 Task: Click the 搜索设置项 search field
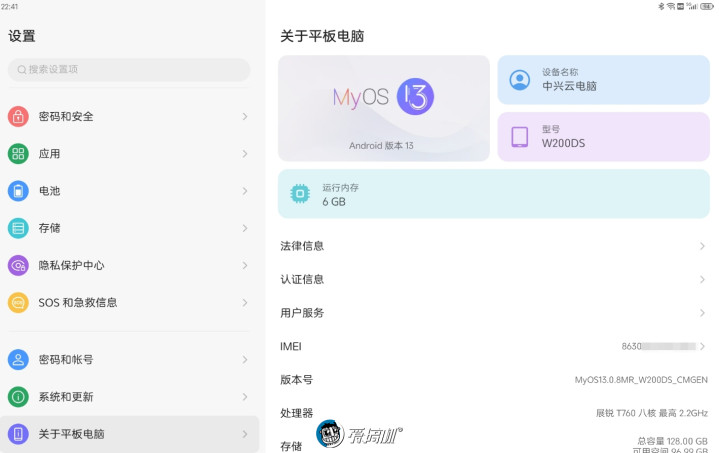129,70
